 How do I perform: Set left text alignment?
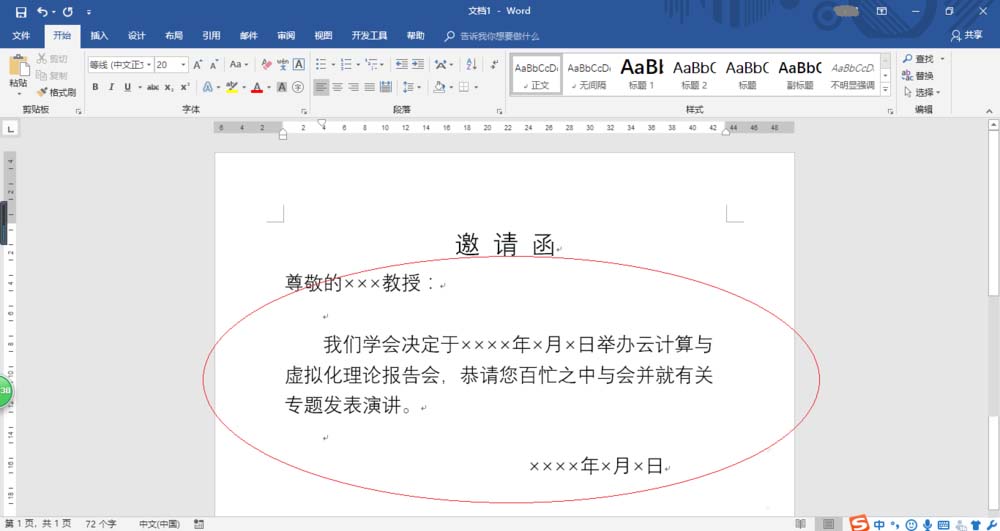[x=321, y=87]
